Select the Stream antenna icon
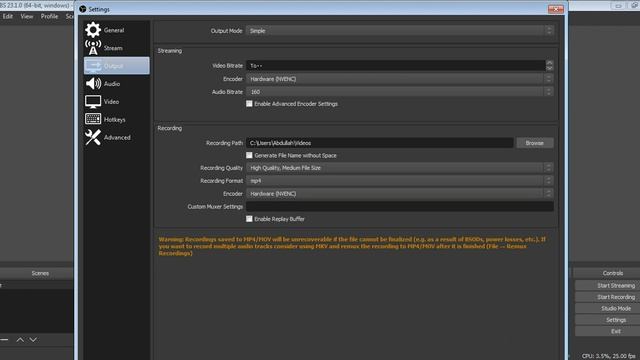 click(93, 47)
